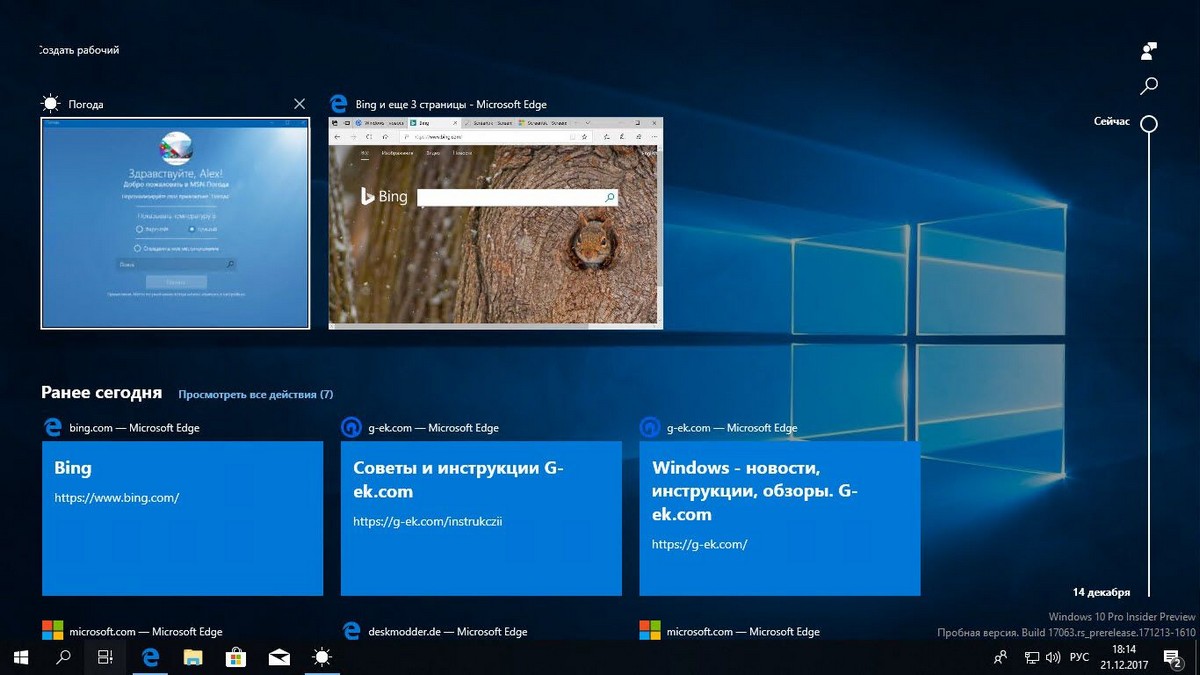The height and width of the screenshot is (675, 1200).
Task: Open Microsoft Edge from taskbar
Action: click(x=151, y=657)
